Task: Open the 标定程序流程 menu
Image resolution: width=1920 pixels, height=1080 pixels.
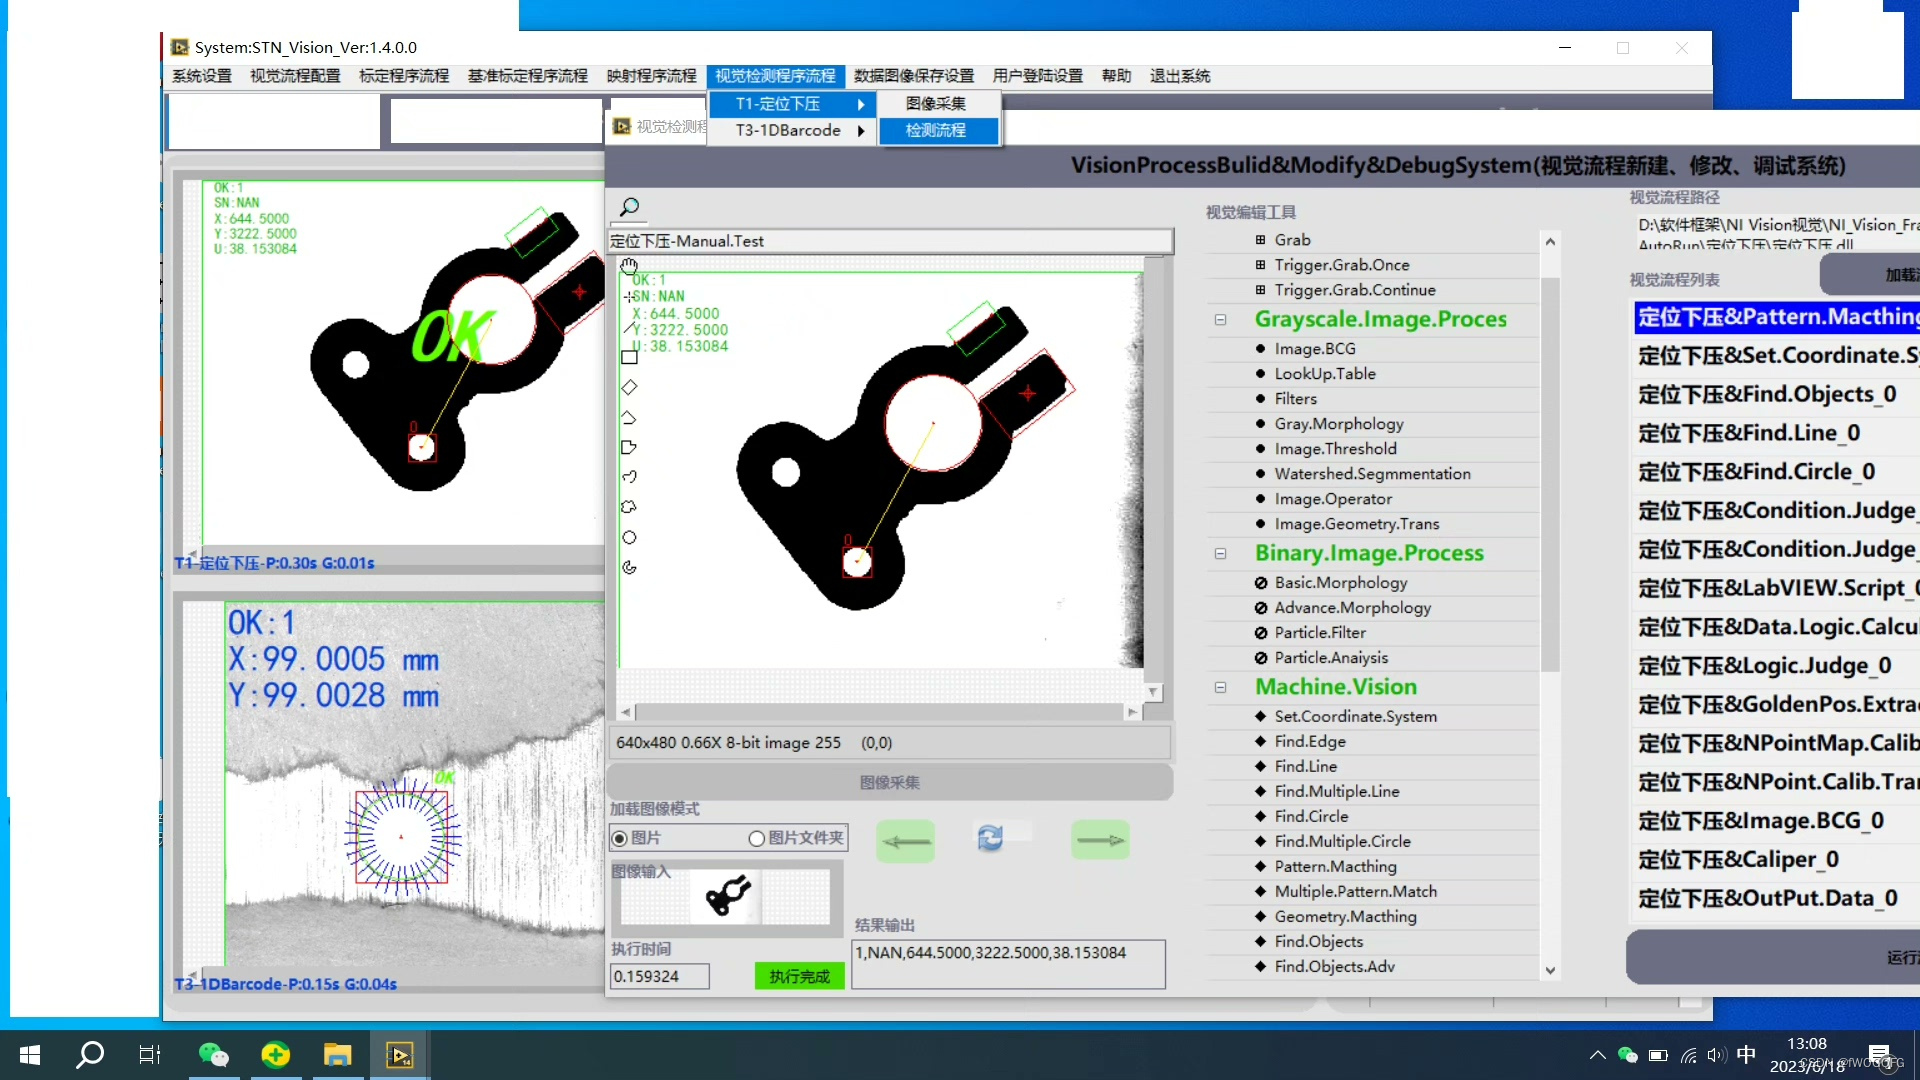Action: (404, 76)
